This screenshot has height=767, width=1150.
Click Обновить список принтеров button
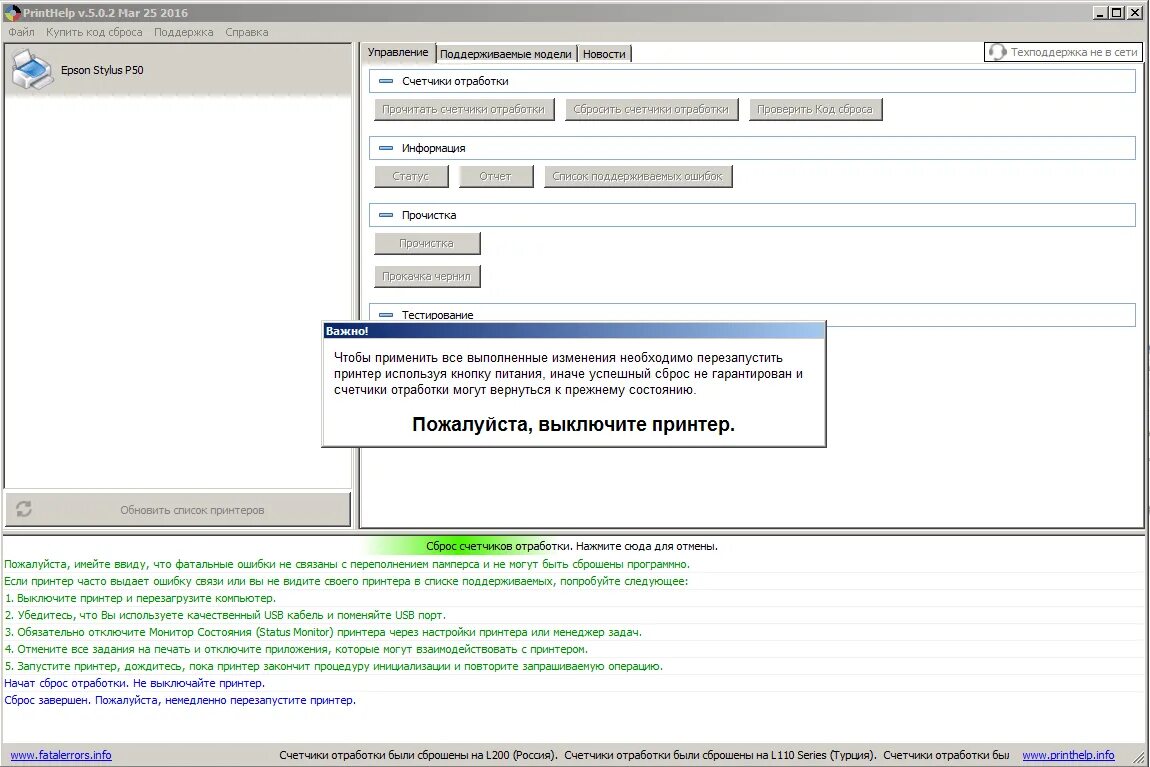[177, 509]
